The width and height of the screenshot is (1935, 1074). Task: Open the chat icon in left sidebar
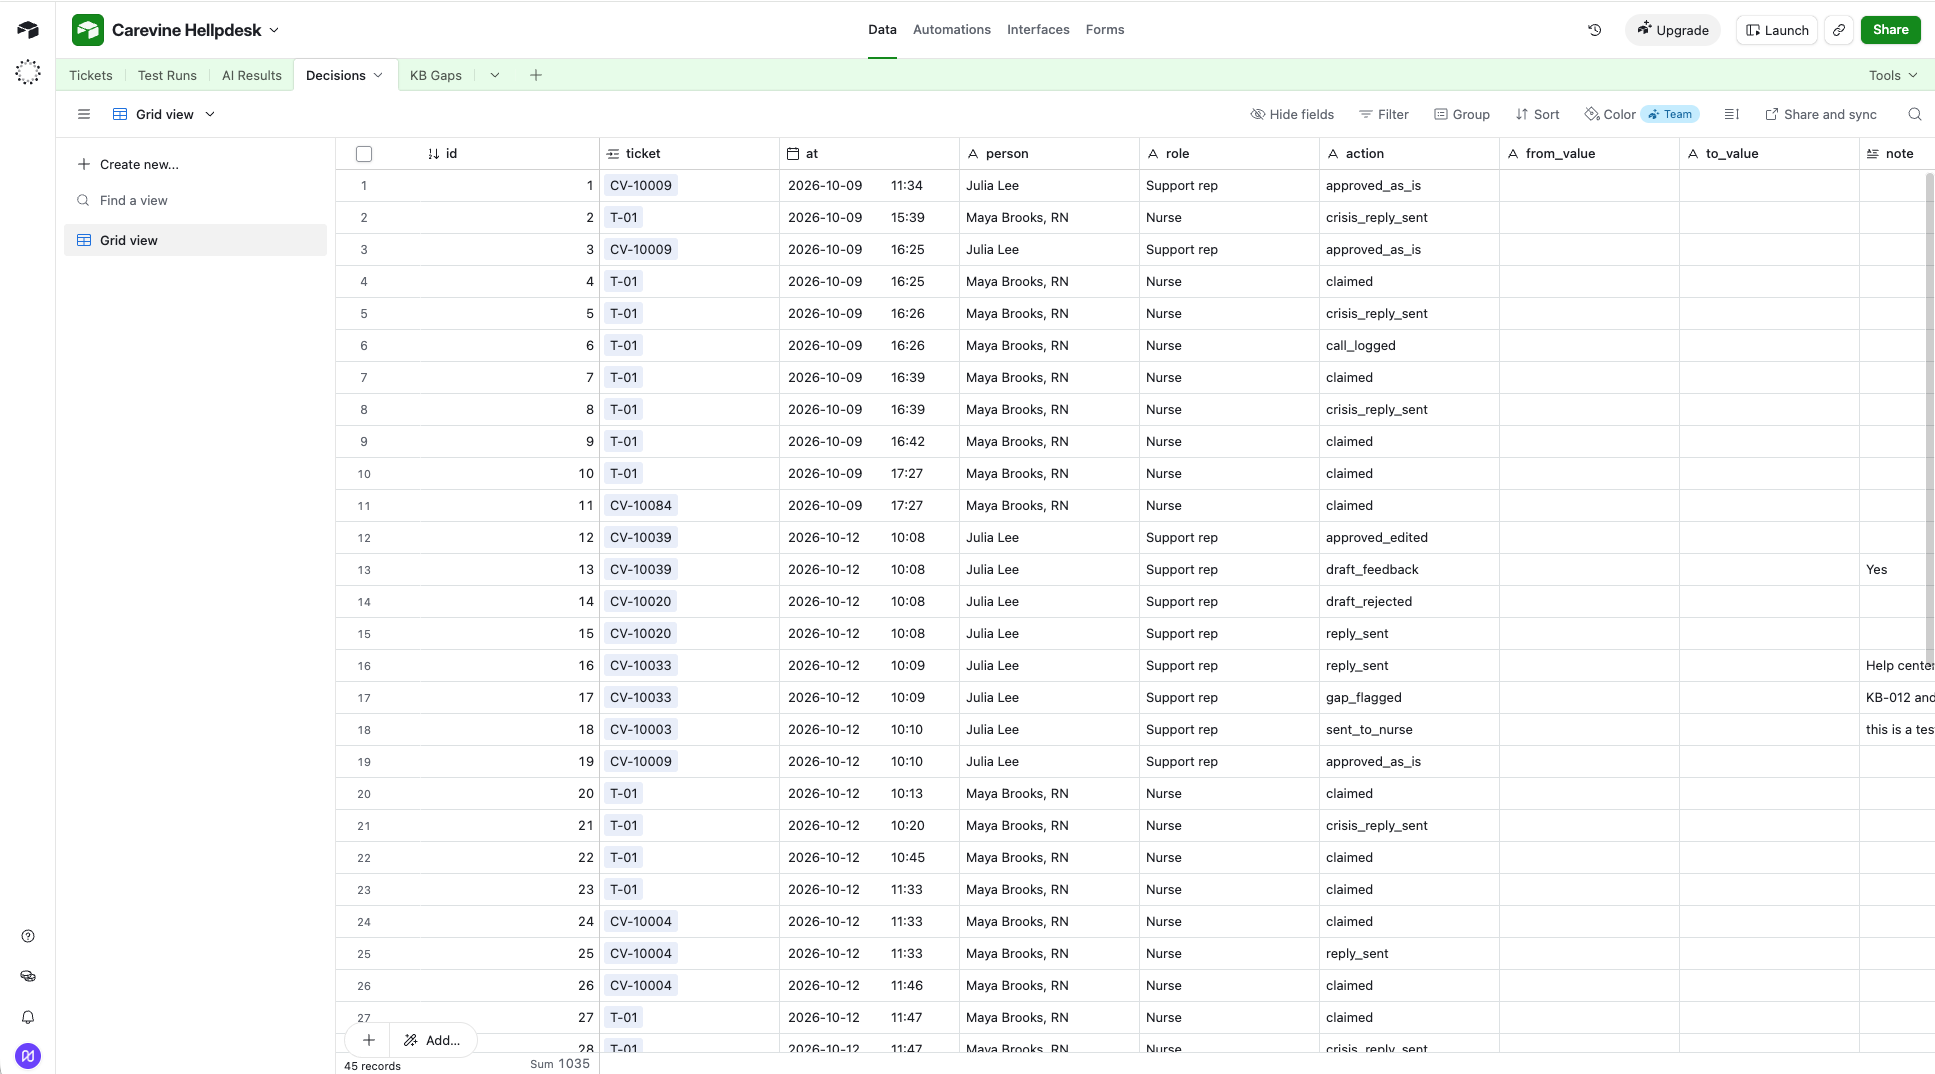point(28,976)
